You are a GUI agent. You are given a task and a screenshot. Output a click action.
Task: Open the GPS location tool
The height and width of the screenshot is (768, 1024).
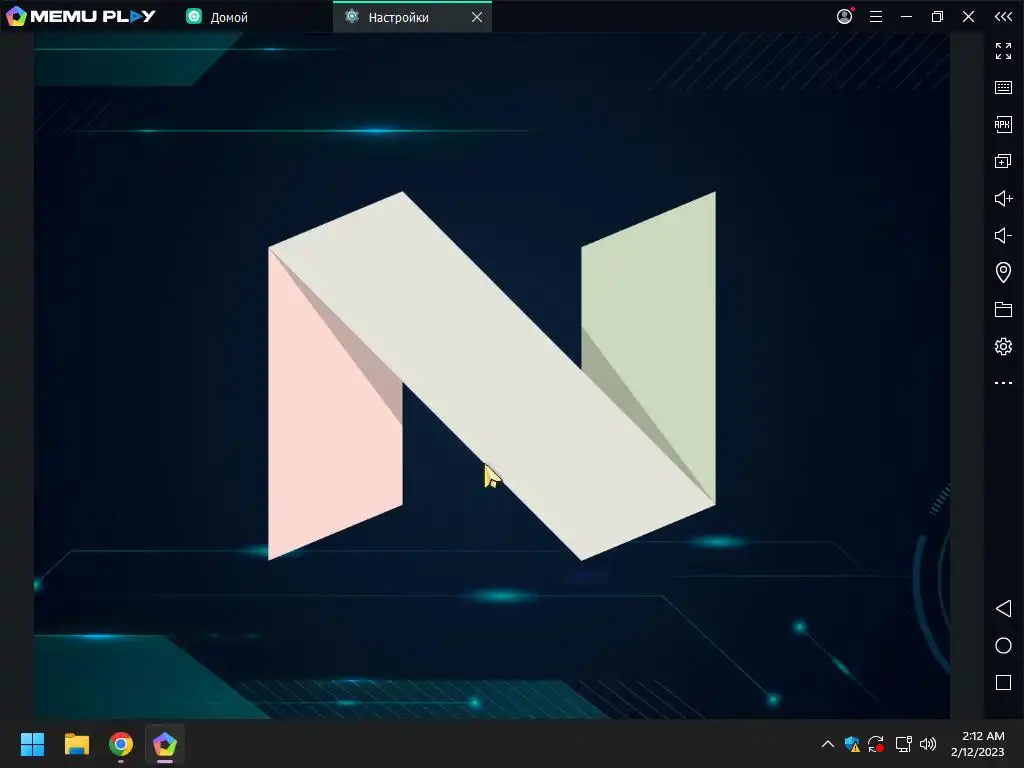pyautogui.click(x=1003, y=272)
